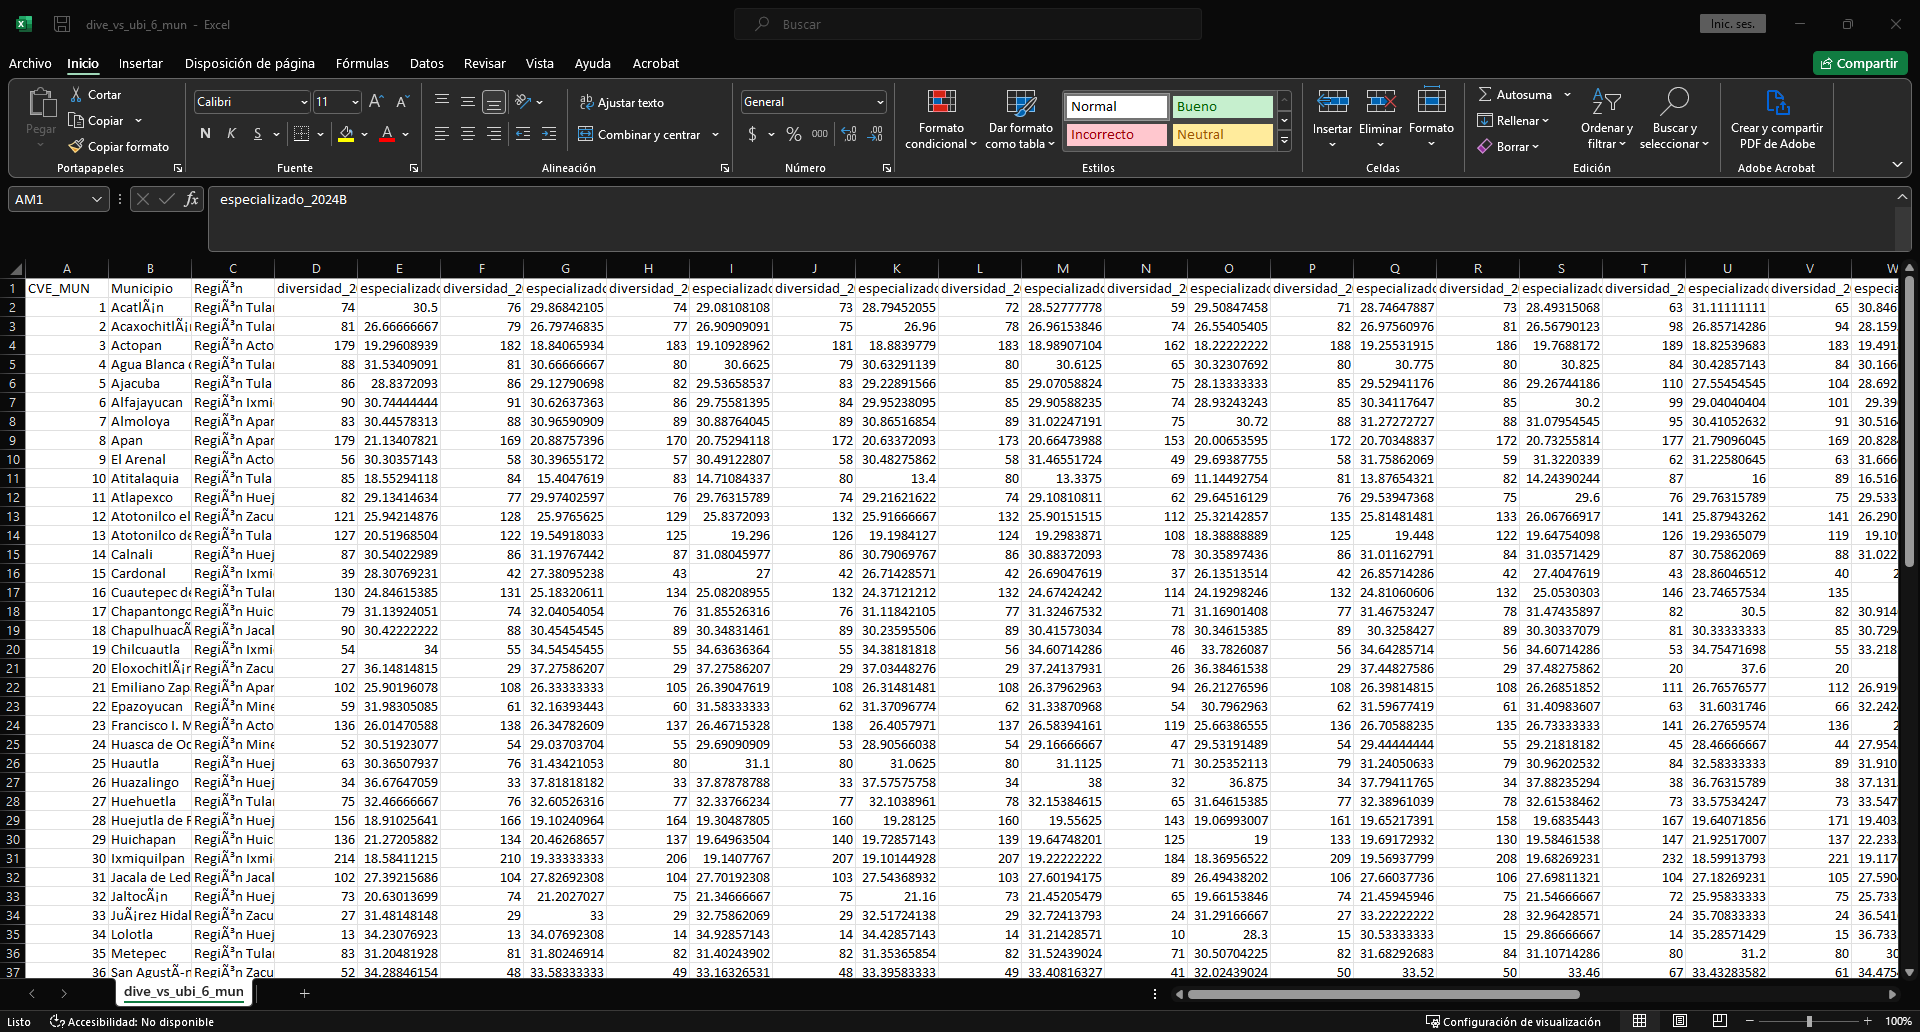The image size is (1920, 1032).
Task: Click the Copiar formato paintbrush icon
Action: (x=76, y=147)
